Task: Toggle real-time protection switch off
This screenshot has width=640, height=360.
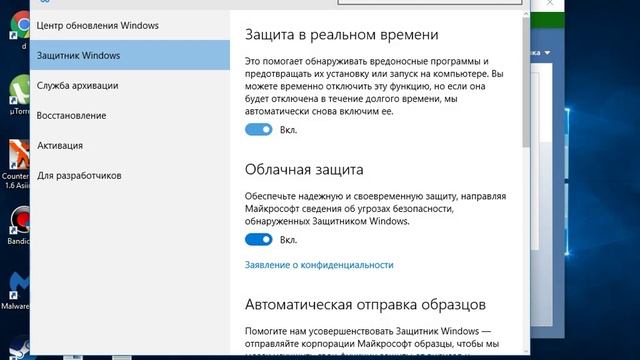Action: [x=258, y=130]
